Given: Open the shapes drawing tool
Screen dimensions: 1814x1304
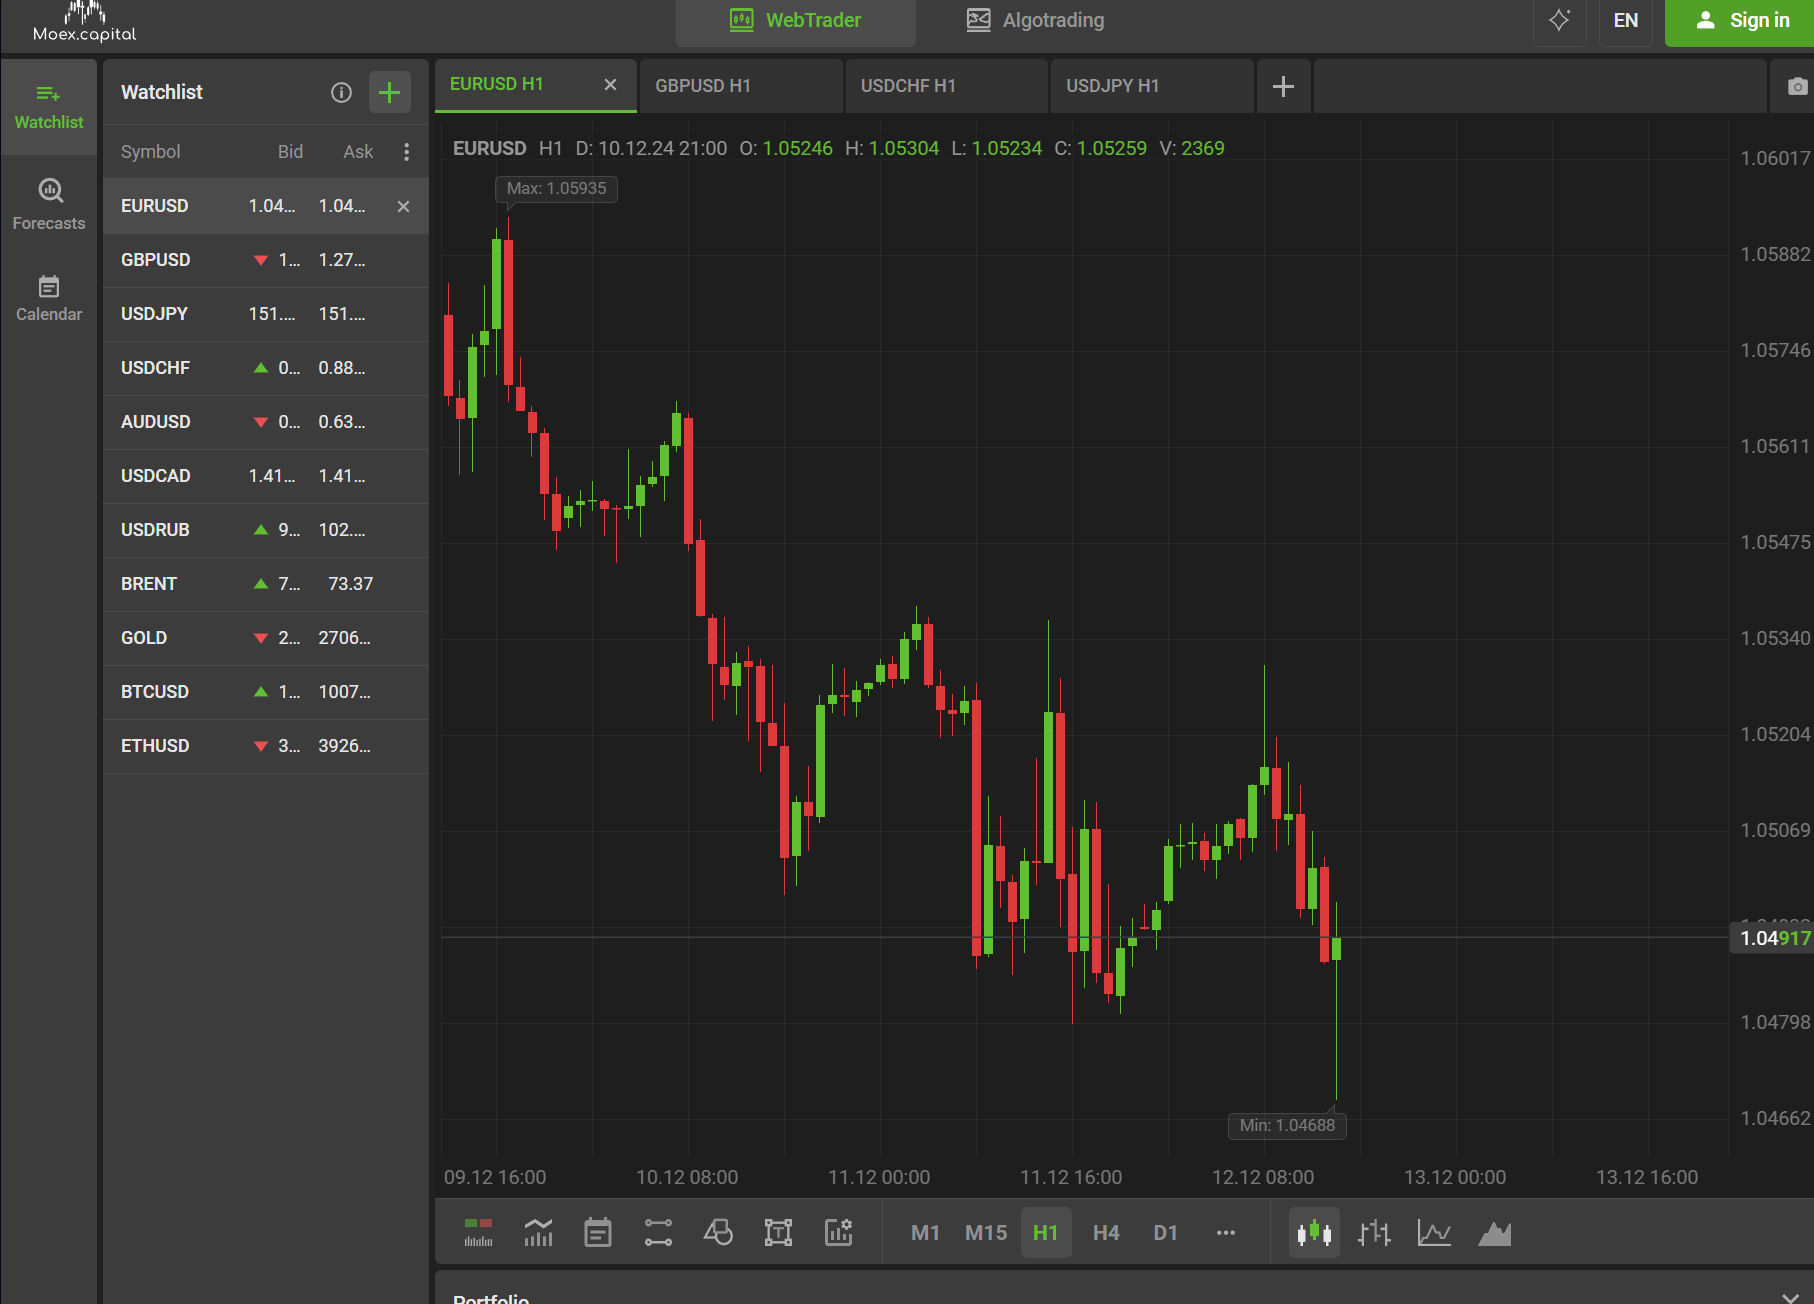Looking at the screenshot, I should (x=718, y=1233).
